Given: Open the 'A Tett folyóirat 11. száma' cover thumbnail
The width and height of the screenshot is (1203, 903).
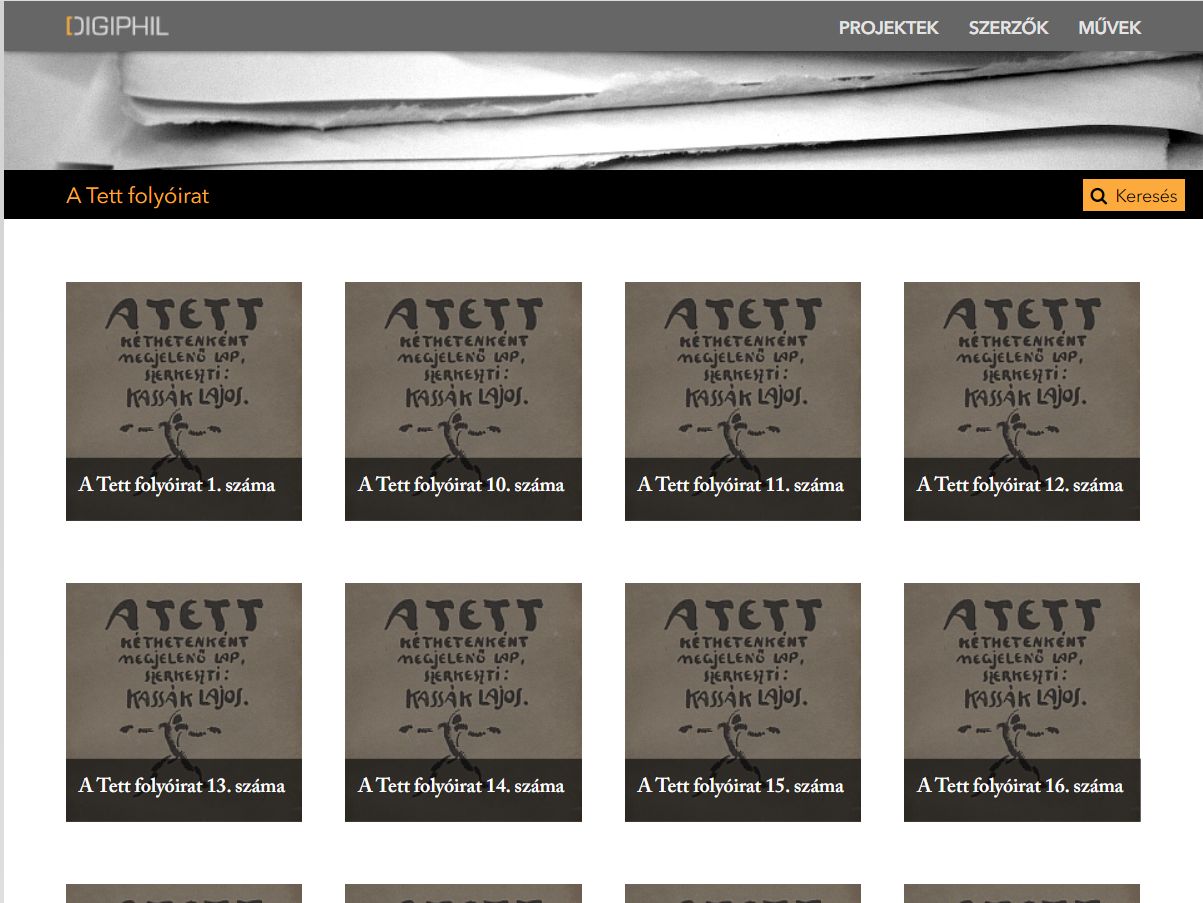Looking at the screenshot, I should [x=743, y=401].
